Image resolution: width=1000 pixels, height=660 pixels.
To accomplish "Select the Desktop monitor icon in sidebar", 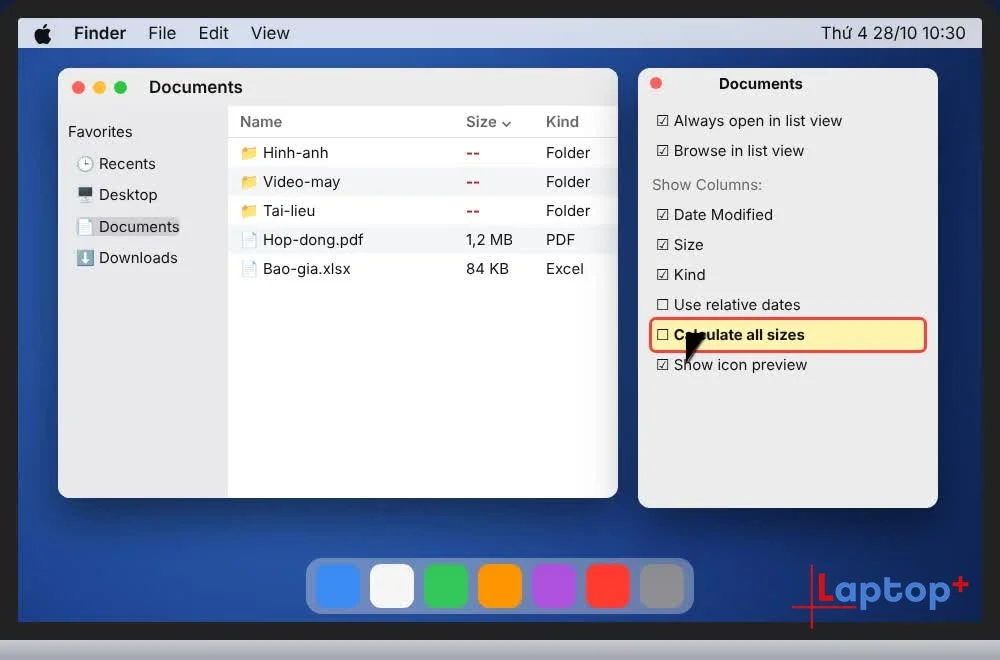I will (x=85, y=194).
